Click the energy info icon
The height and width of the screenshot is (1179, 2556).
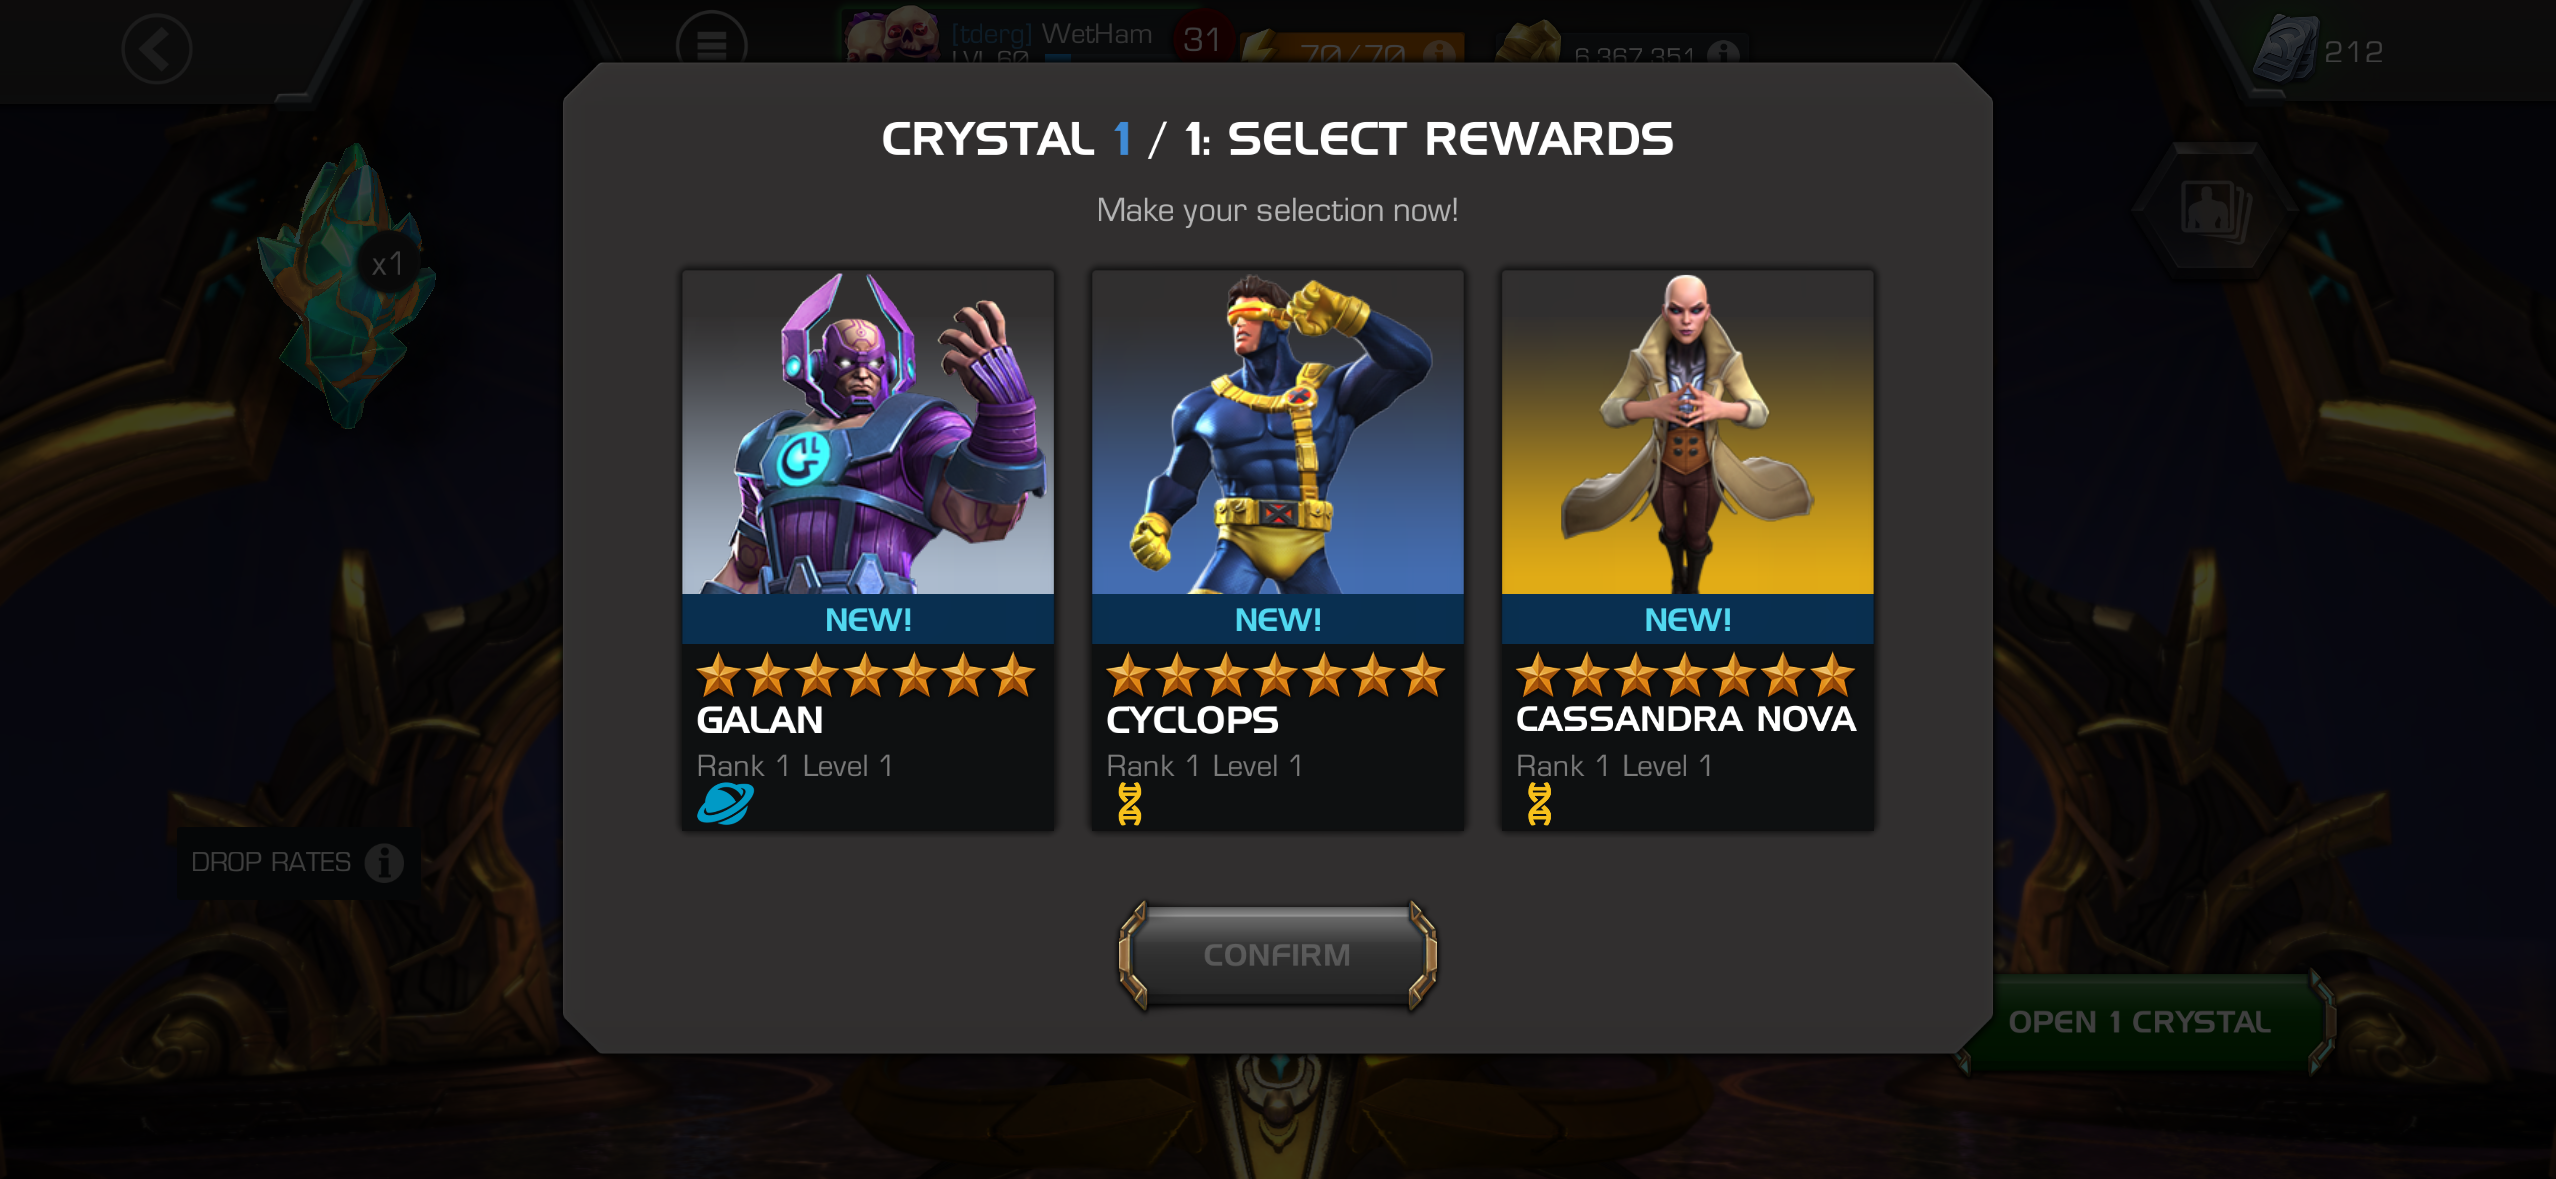[1439, 51]
